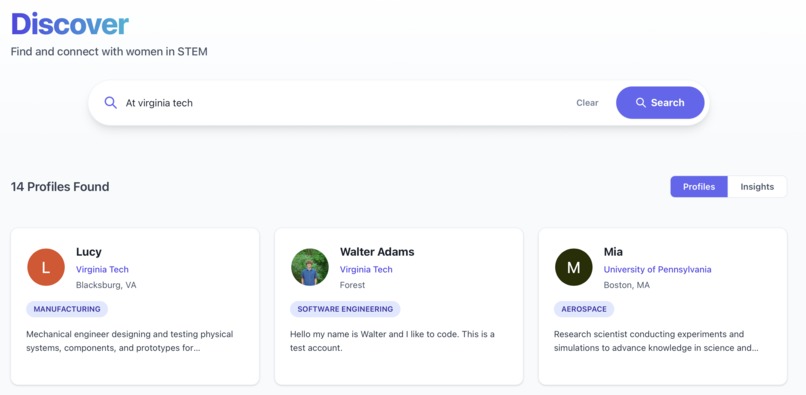Click 'Find and connect with women in STEM'
This screenshot has width=806, height=395.
click(109, 52)
